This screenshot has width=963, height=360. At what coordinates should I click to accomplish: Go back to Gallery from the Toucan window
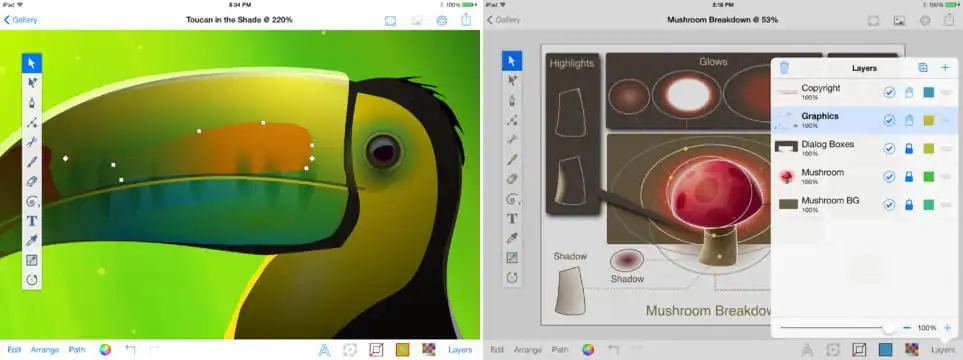[20, 20]
